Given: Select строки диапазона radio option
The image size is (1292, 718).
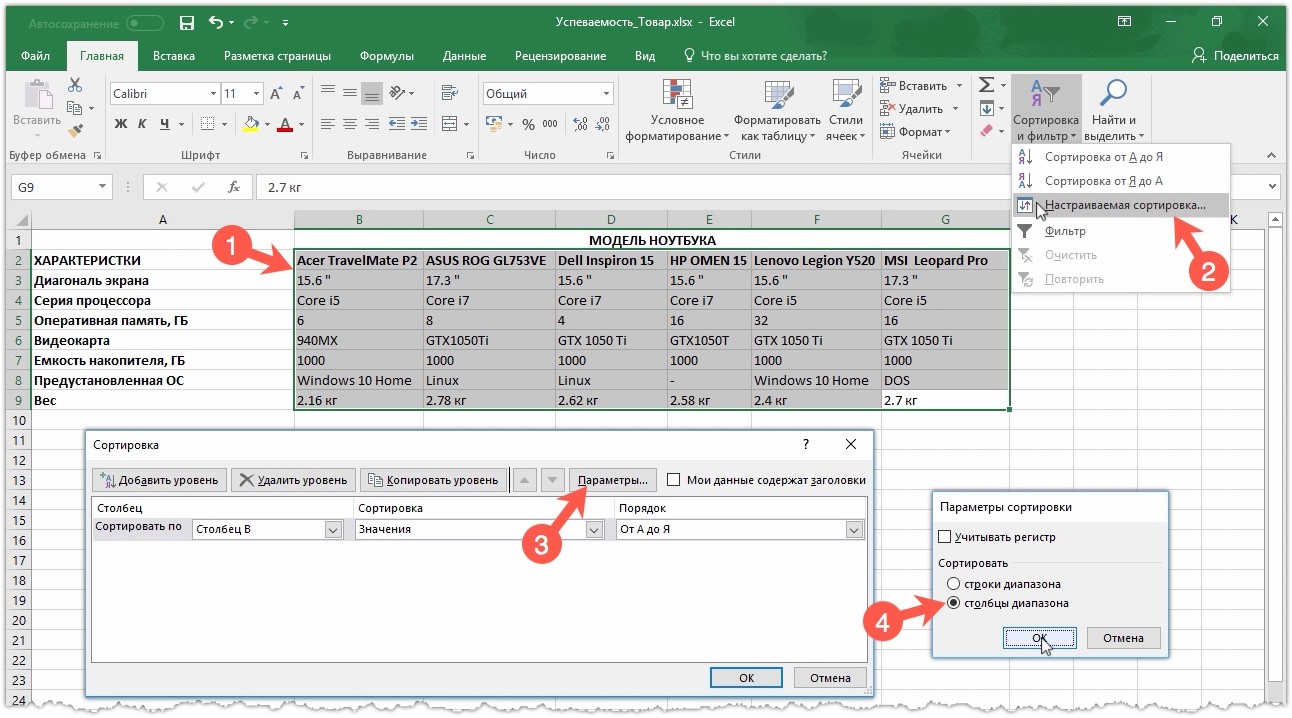Looking at the screenshot, I should (x=953, y=584).
